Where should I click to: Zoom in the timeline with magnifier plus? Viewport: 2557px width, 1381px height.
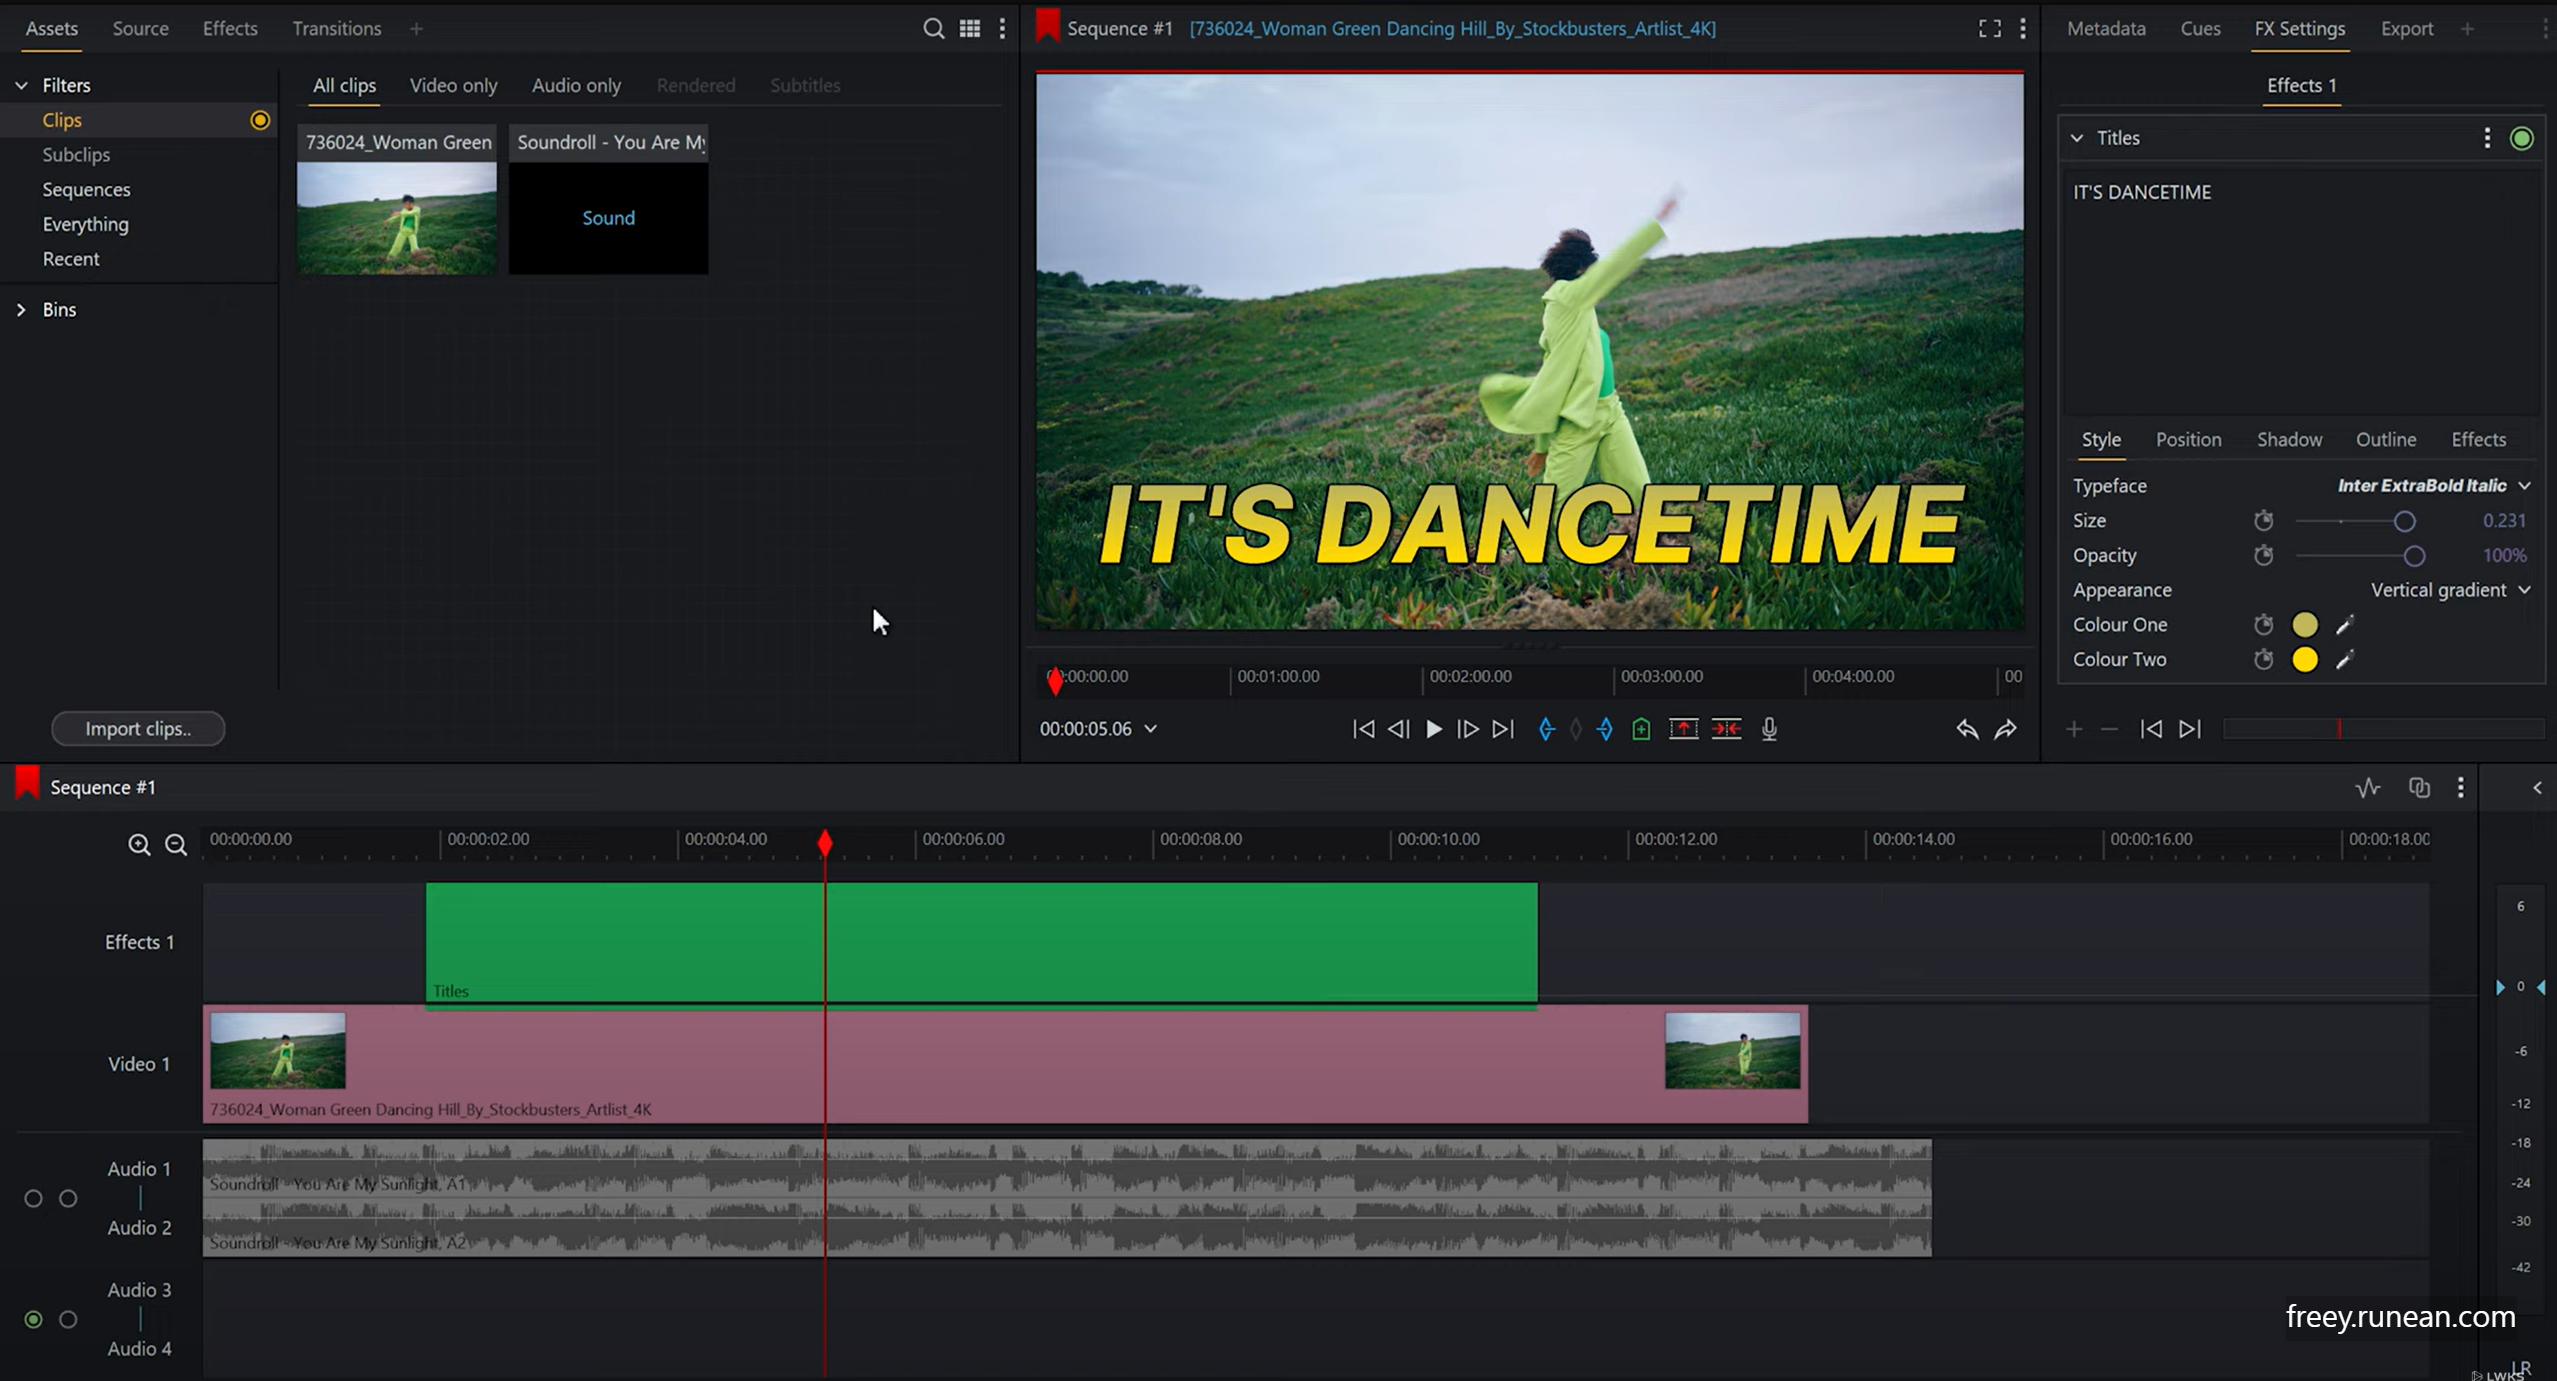[139, 845]
